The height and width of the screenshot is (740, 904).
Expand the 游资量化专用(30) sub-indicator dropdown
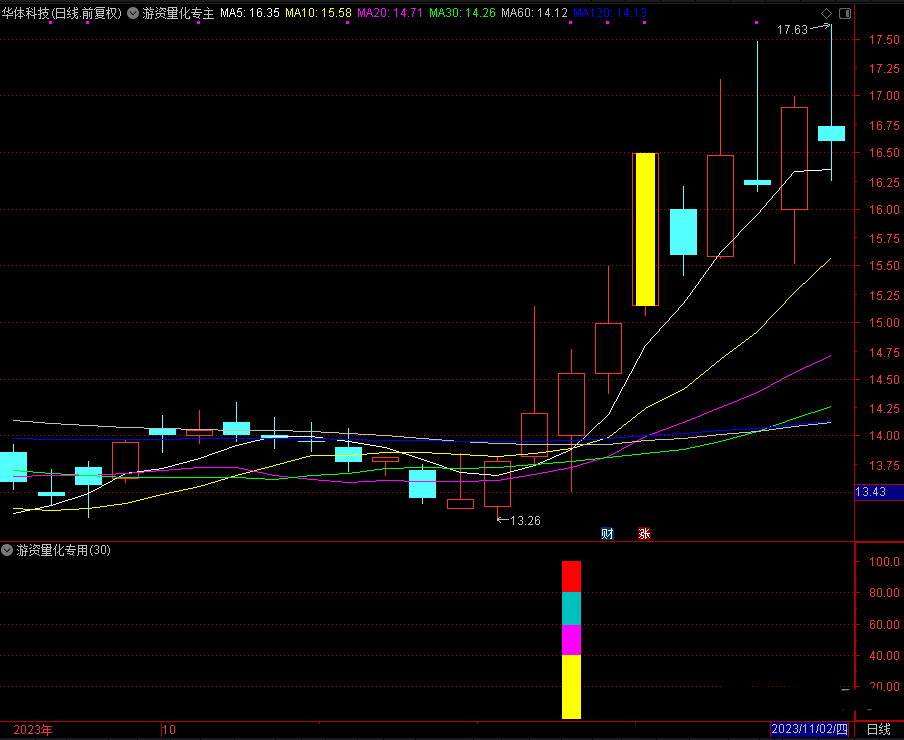point(8,550)
